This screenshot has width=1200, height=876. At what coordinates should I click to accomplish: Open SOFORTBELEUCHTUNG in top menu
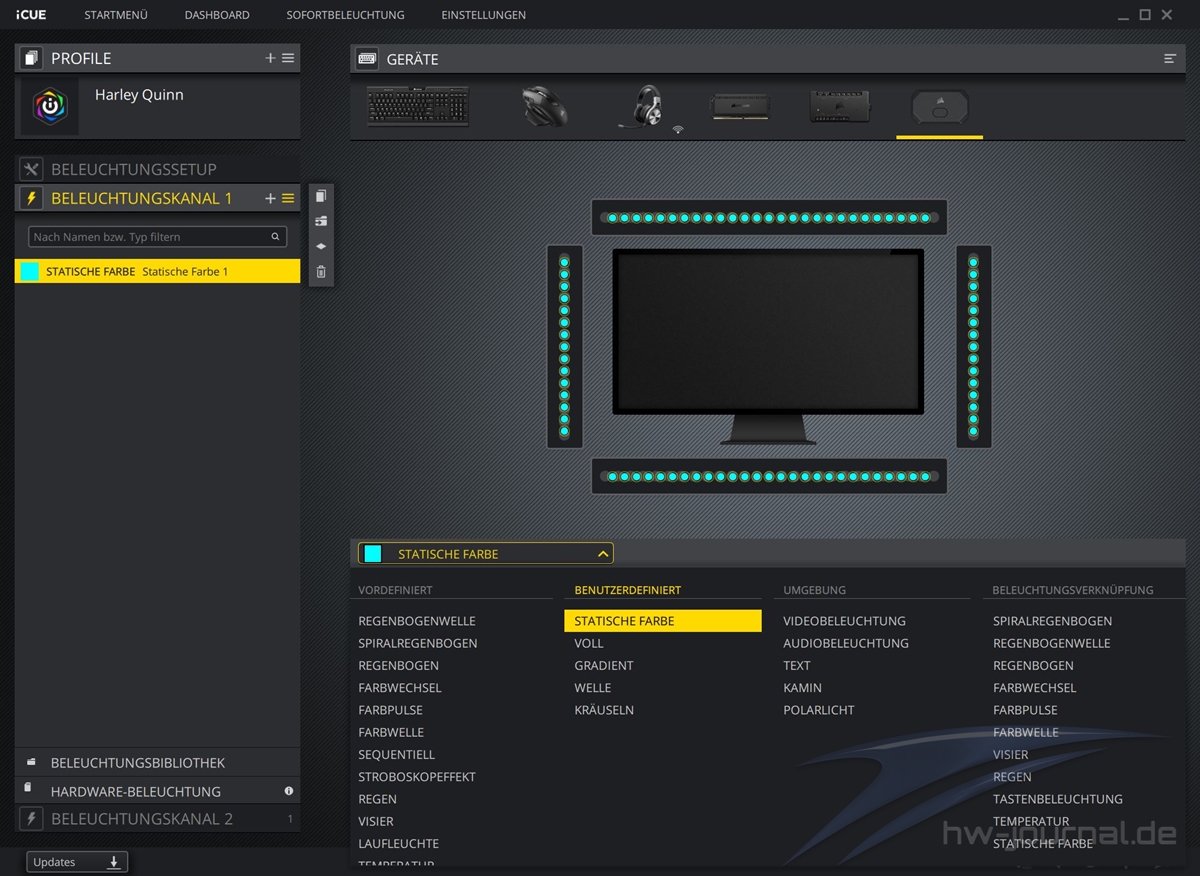pyautogui.click(x=346, y=15)
